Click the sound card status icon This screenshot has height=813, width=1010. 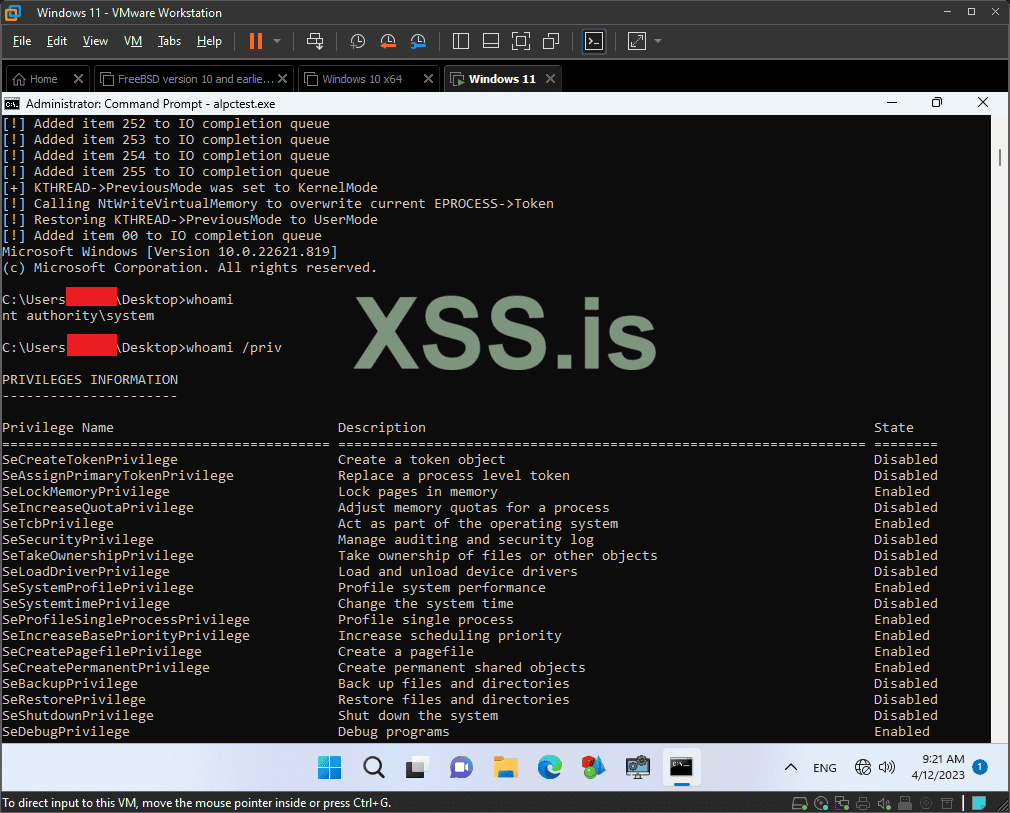coord(884,803)
